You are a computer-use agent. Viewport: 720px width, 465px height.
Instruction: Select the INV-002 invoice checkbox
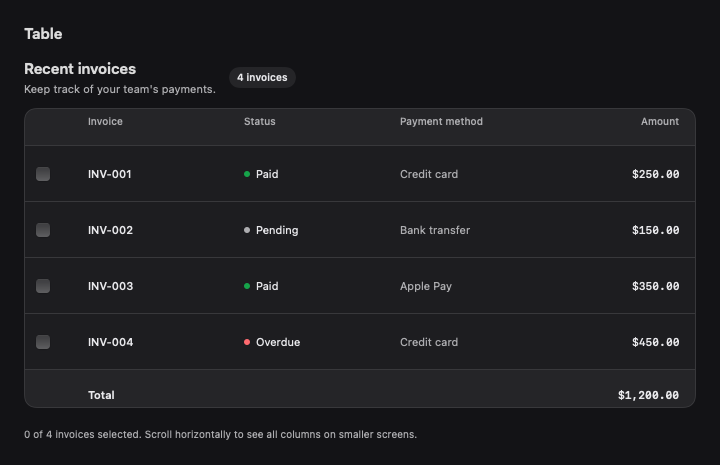click(x=43, y=230)
